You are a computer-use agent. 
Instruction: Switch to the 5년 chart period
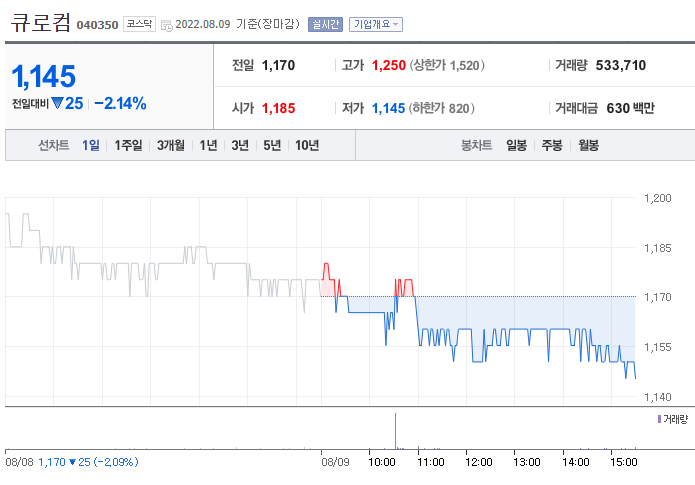click(x=272, y=145)
